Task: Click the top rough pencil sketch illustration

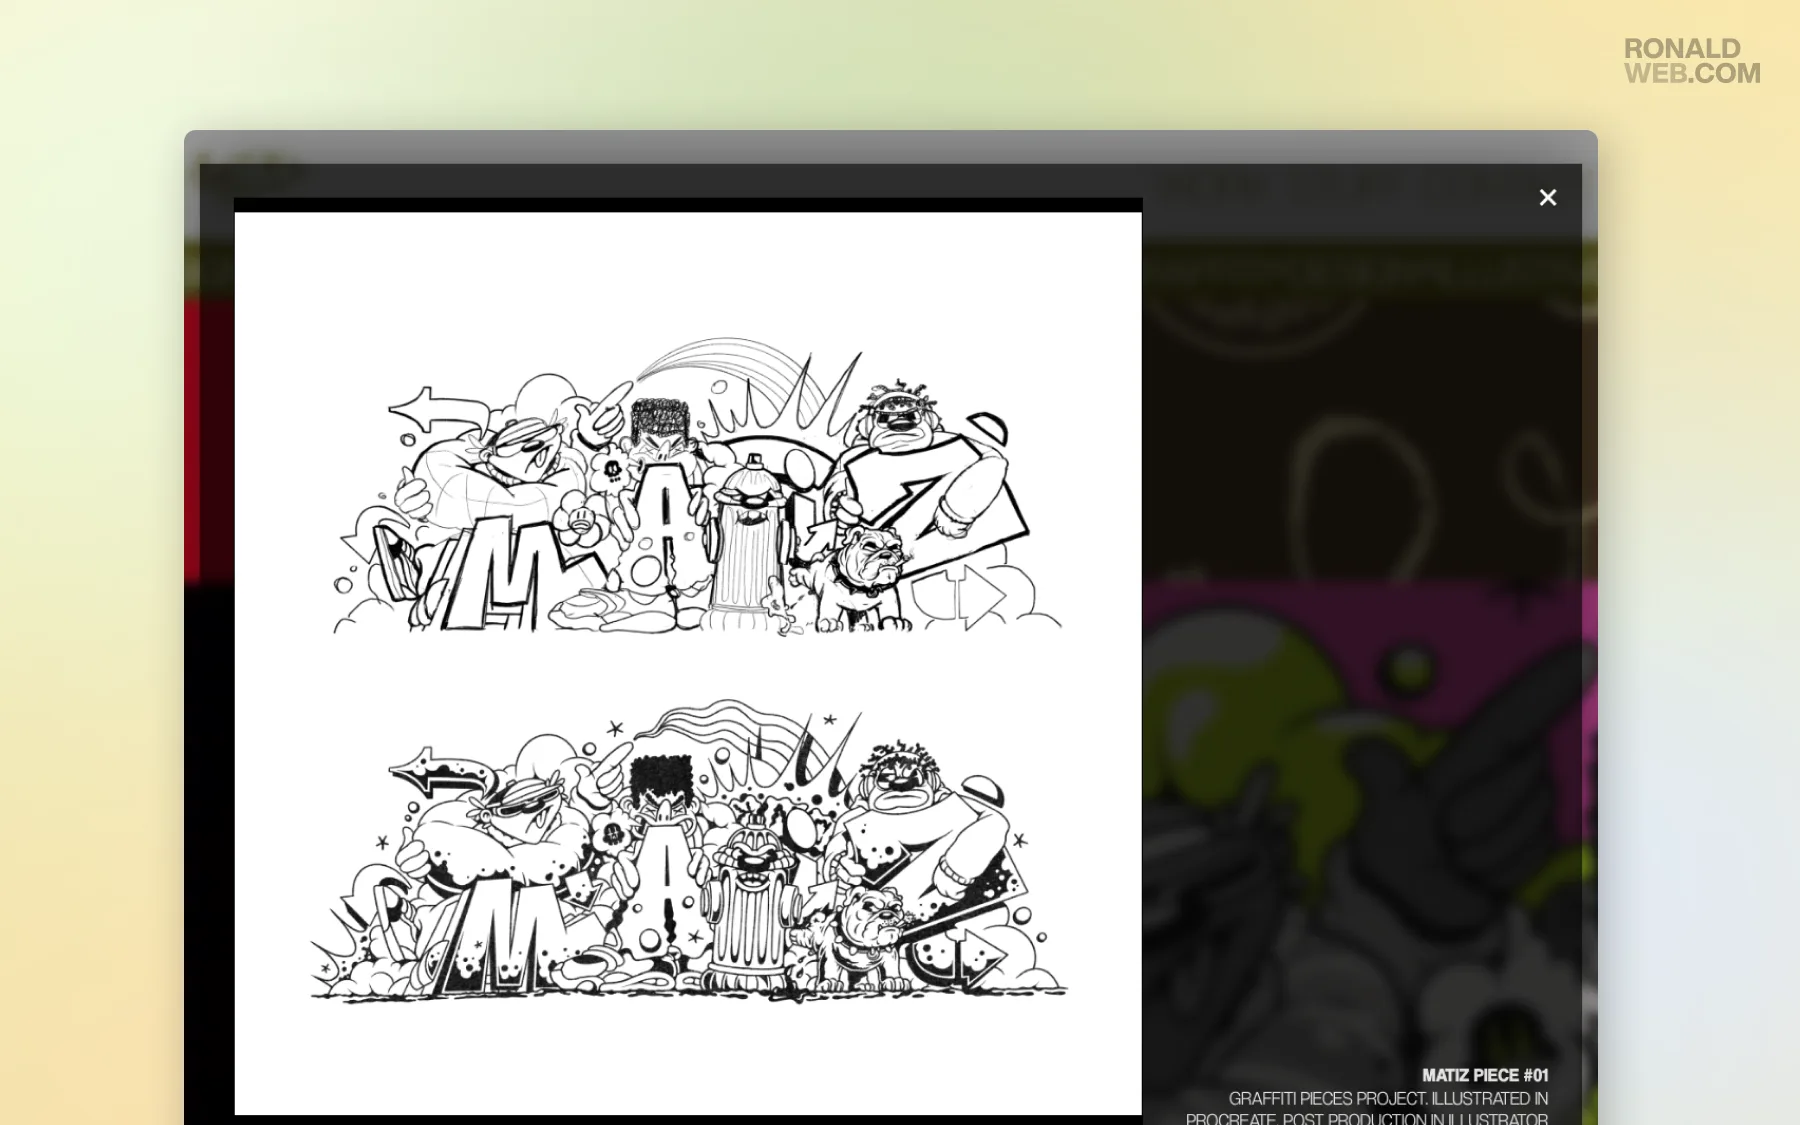Action: 697,488
